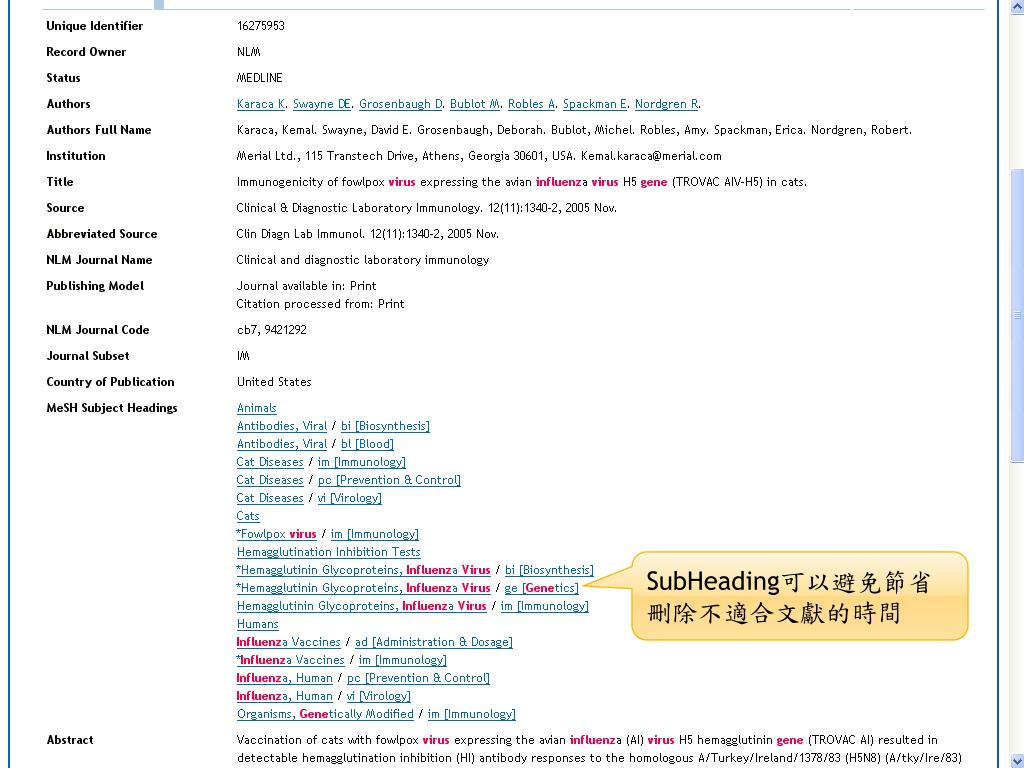Click 'Clinical and diagnostic laboratory immunology' journal name

pos(362,260)
